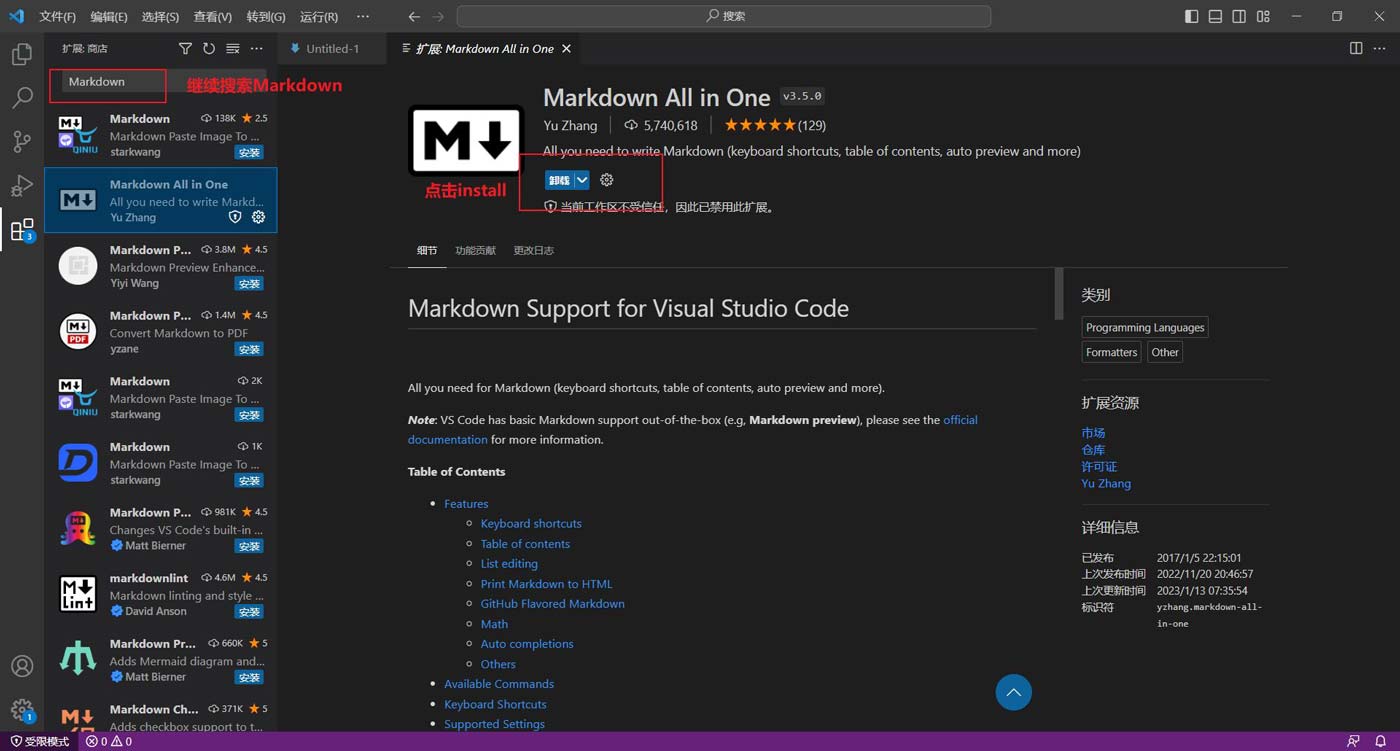Open the Search view in activity bar
The height and width of the screenshot is (751, 1400).
[x=22, y=98]
